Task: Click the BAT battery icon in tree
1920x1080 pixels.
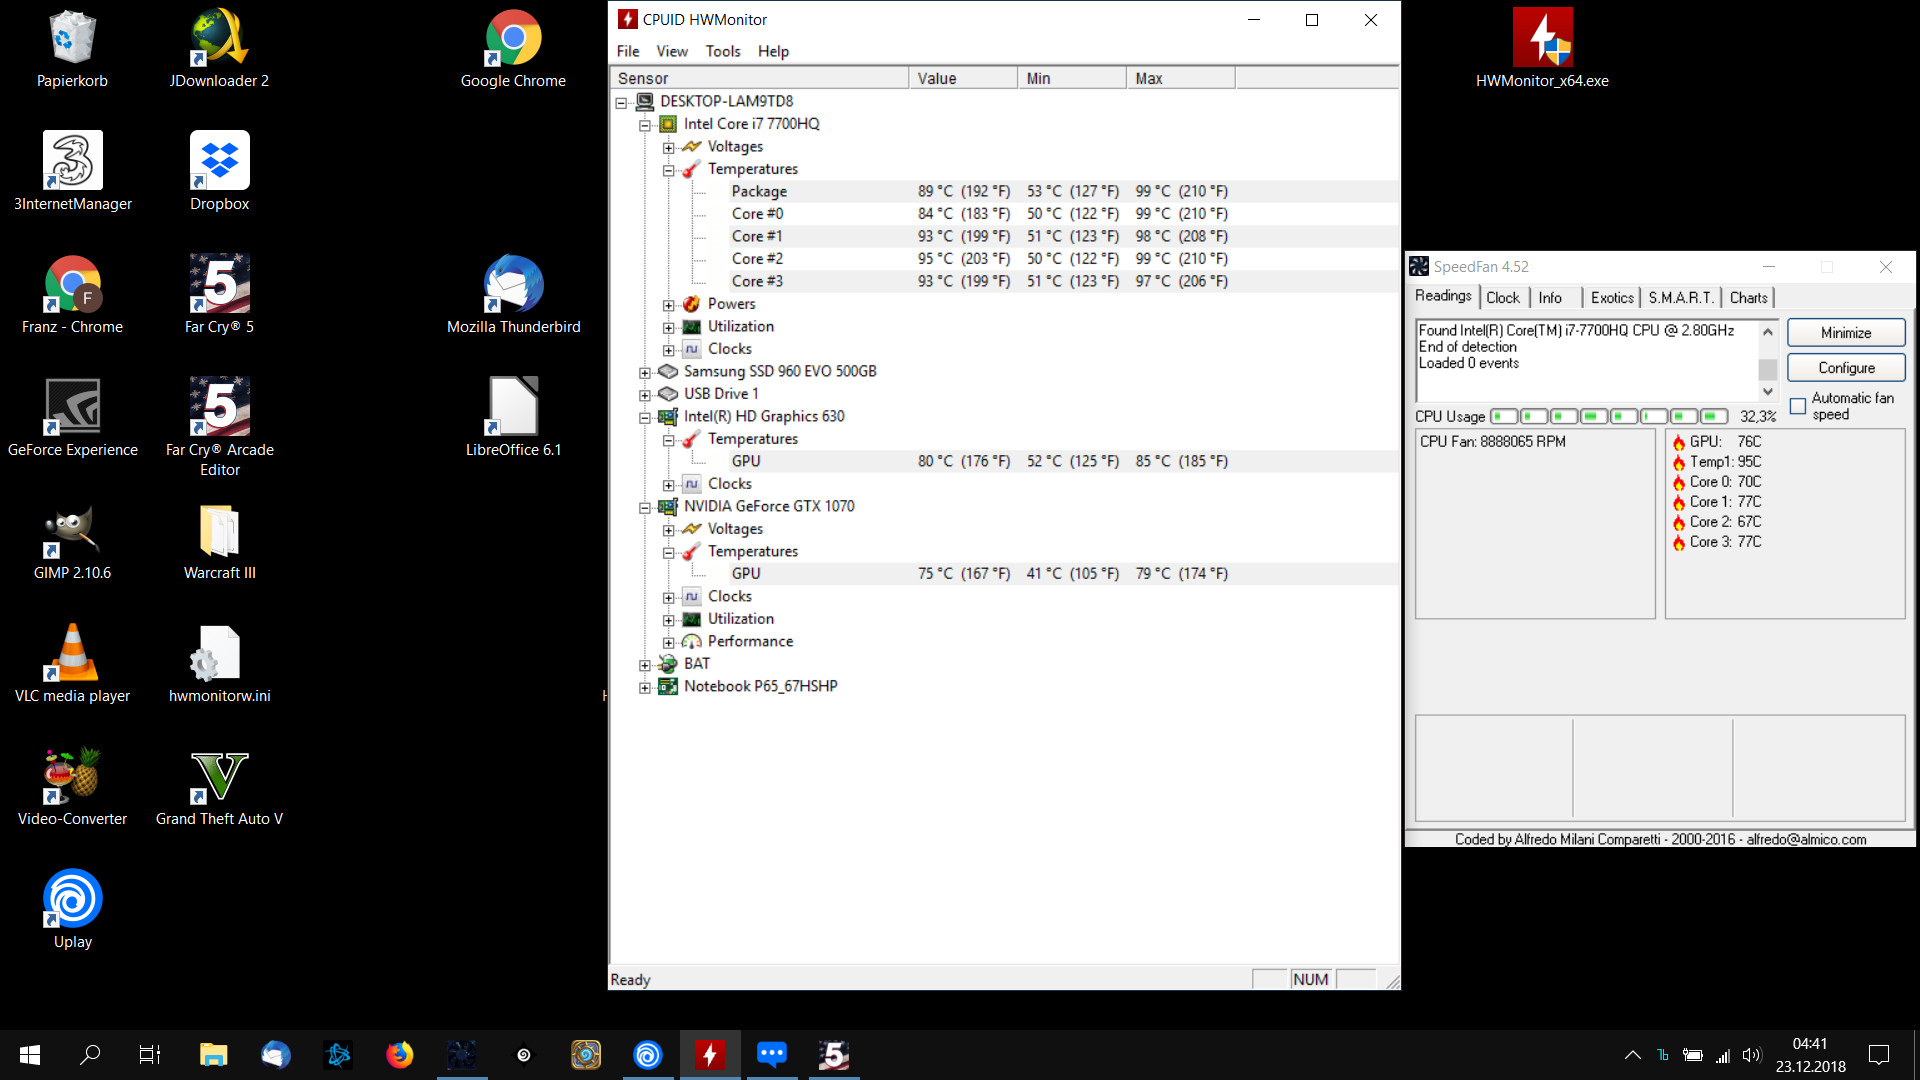Action: point(668,664)
